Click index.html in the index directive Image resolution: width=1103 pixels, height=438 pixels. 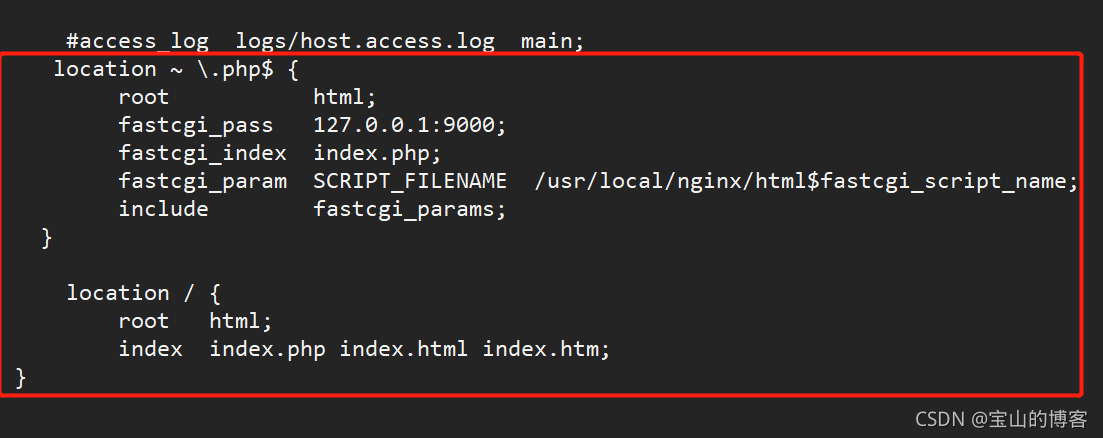click(404, 349)
